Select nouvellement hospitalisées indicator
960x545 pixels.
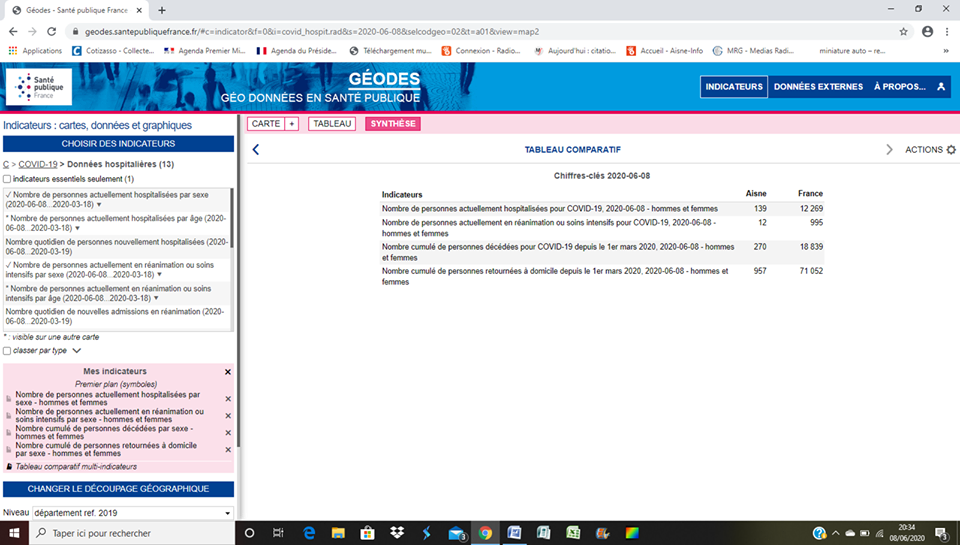tap(117, 247)
